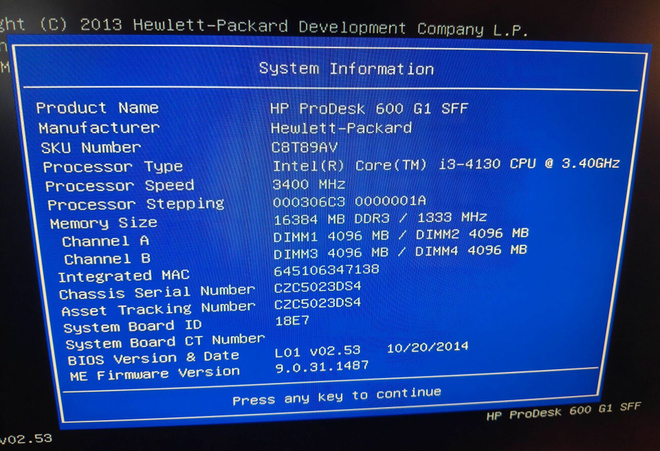Select the Product Name label
Viewport: 660px width, 451px height.
click(x=97, y=108)
